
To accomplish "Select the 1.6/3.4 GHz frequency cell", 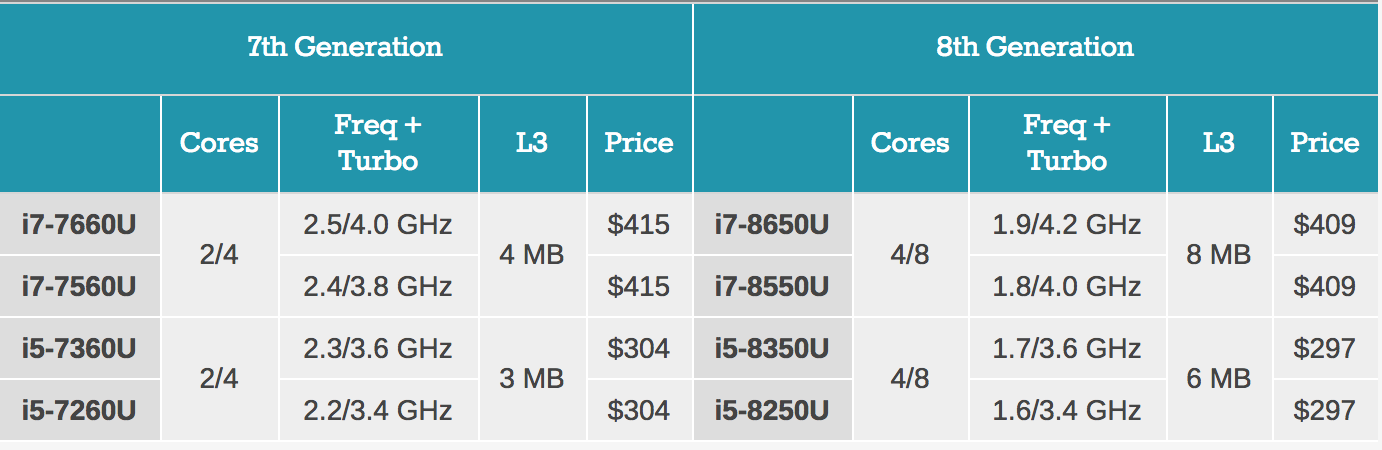I will [1067, 410].
